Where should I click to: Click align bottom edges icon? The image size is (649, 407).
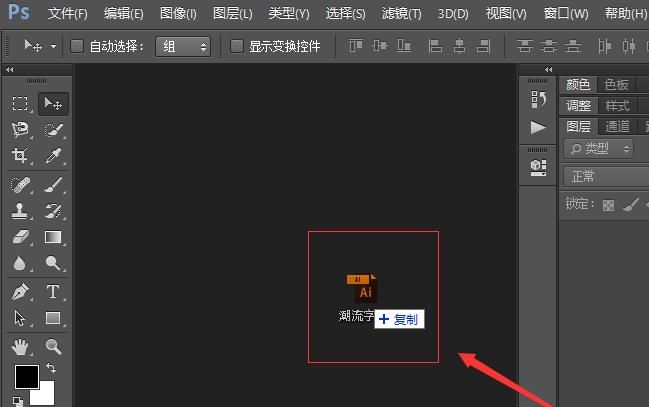[x=404, y=46]
